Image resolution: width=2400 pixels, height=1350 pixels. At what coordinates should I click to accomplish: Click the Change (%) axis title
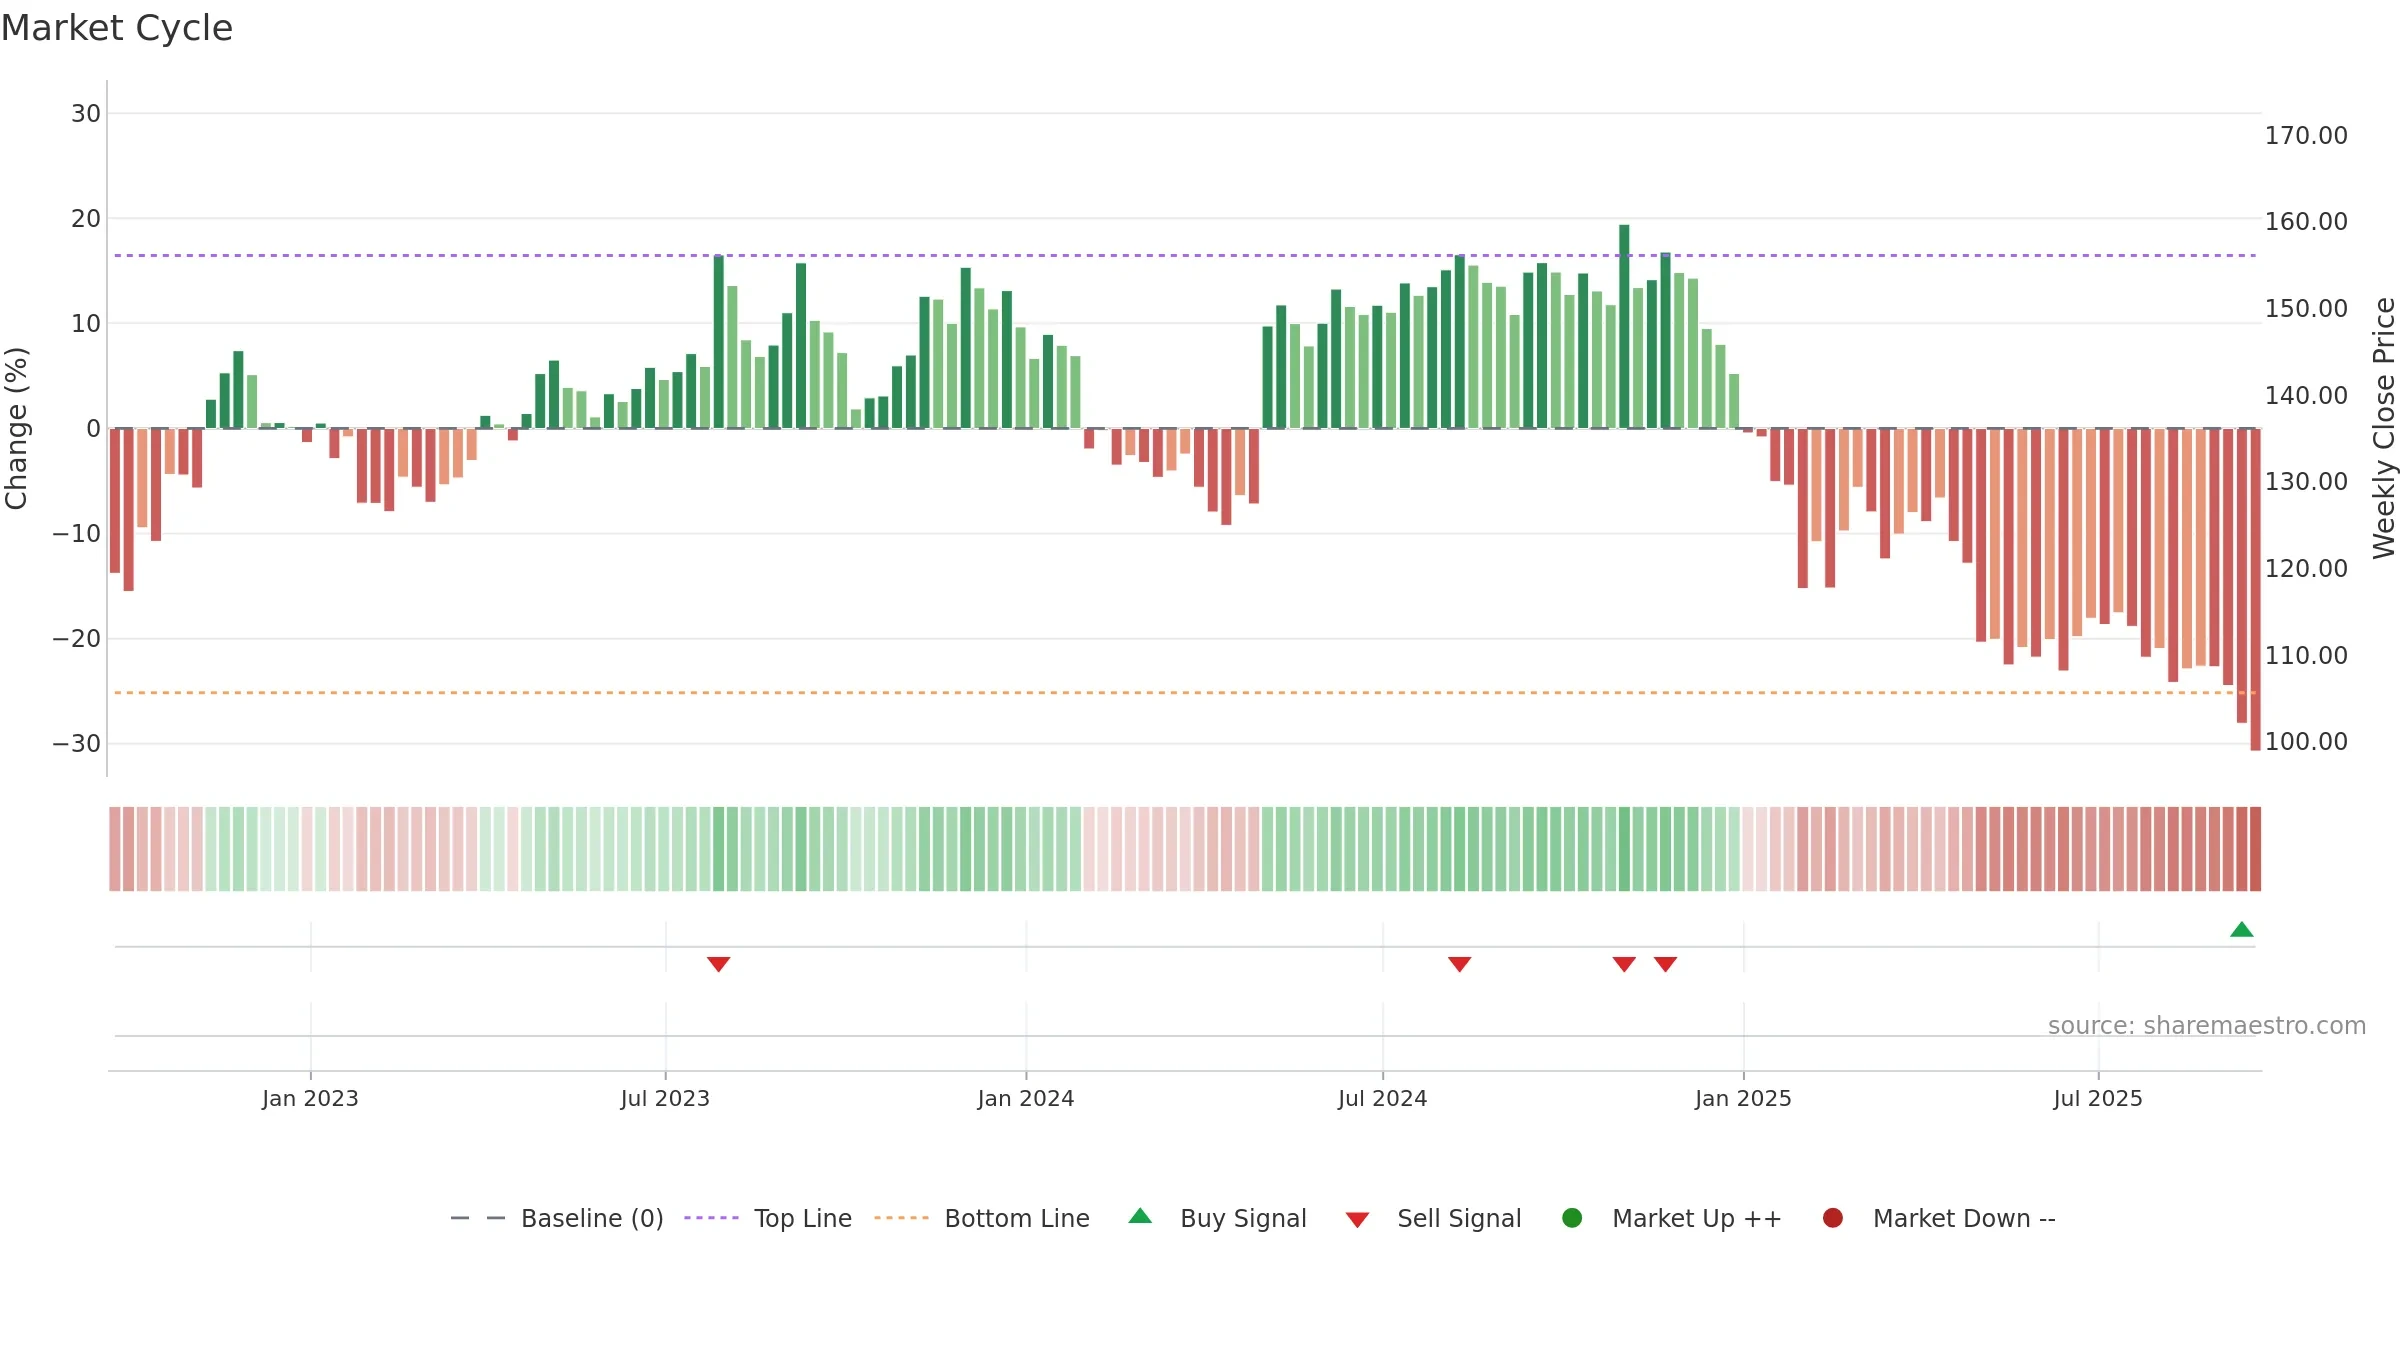click(x=16, y=428)
